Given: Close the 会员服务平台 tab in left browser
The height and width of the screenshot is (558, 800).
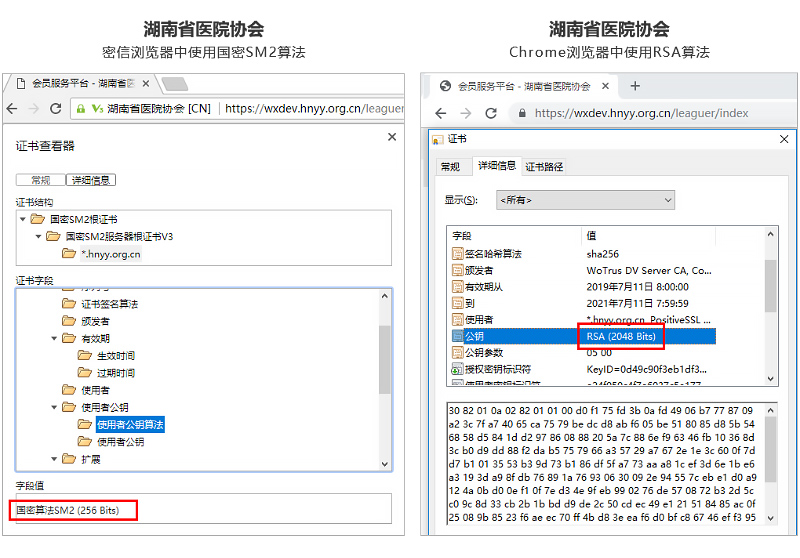Looking at the screenshot, I should pos(146,84).
